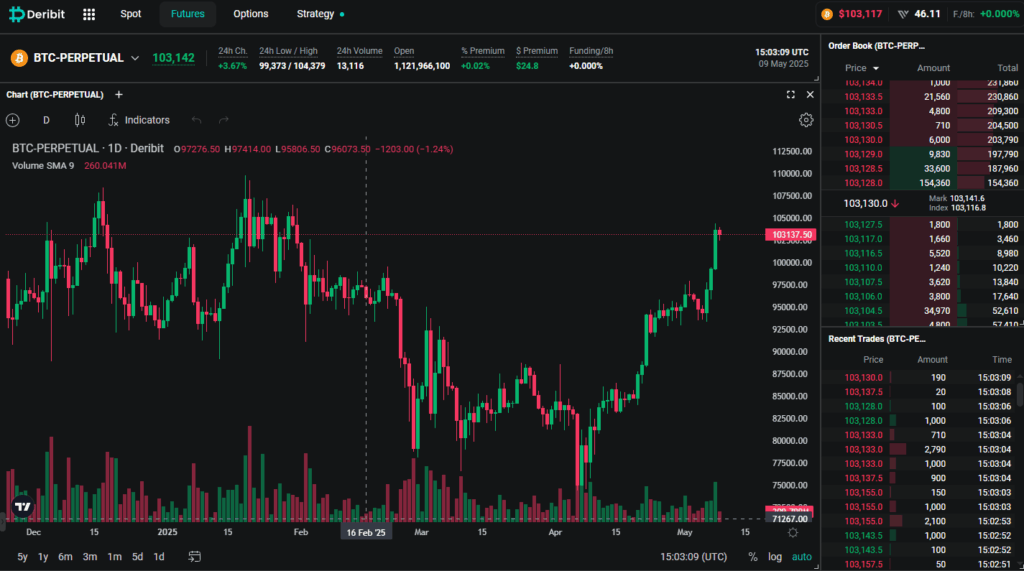Click the % Premium label
The height and width of the screenshot is (571, 1024).
click(483, 51)
